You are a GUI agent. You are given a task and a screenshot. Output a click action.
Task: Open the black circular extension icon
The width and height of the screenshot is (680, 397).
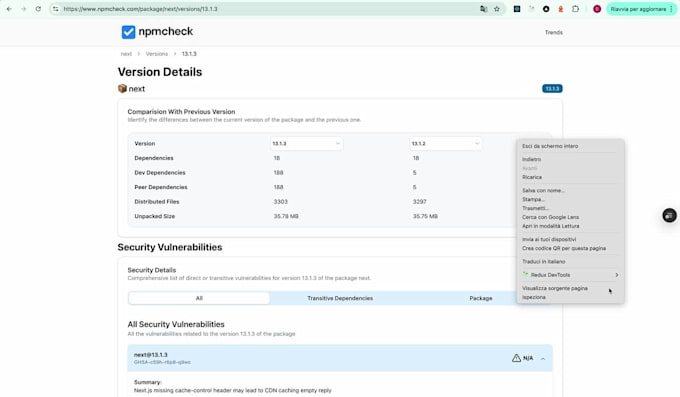click(546, 9)
